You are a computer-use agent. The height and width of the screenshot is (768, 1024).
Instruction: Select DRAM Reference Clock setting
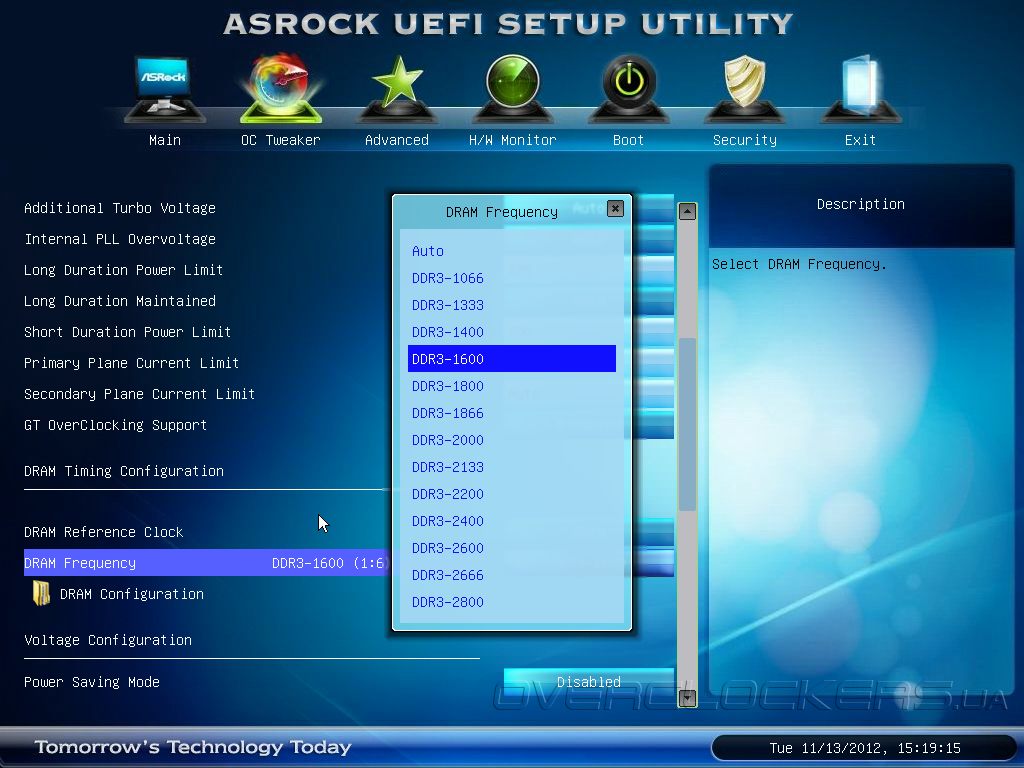pos(103,532)
